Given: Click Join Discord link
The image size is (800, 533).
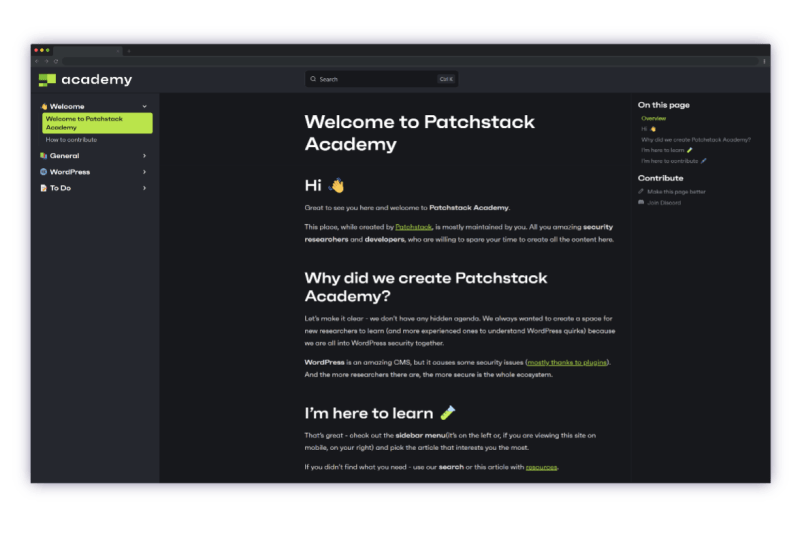Looking at the screenshot, I should [664, 203].
